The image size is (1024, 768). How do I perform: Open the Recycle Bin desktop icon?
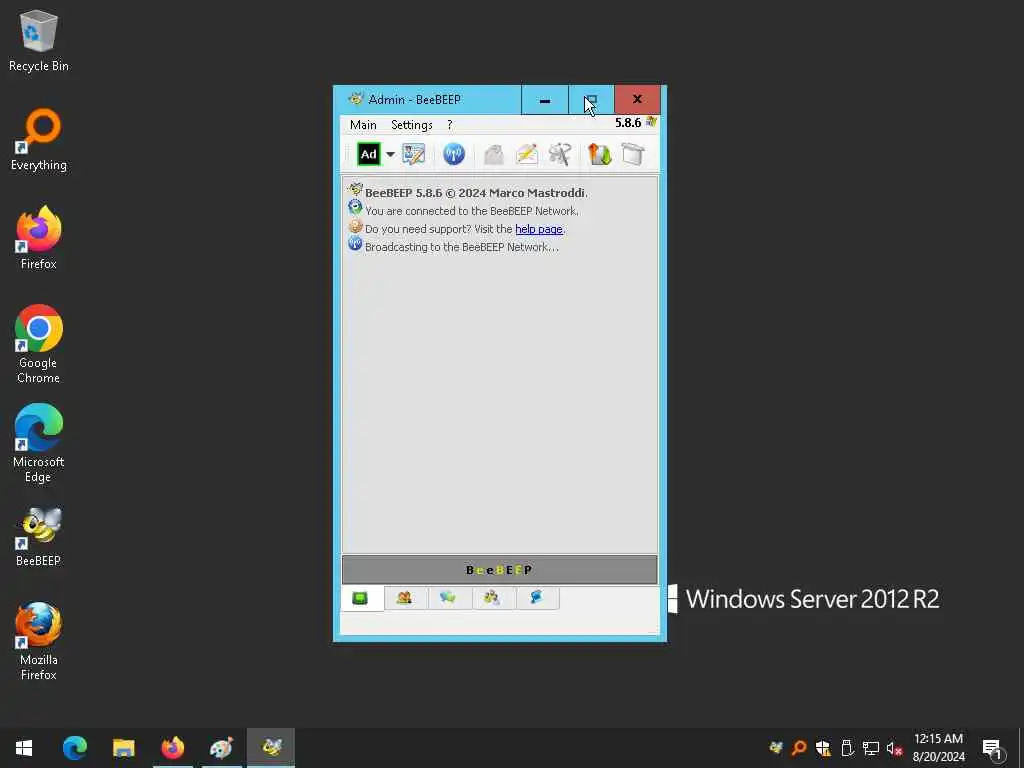coord(39,40)
